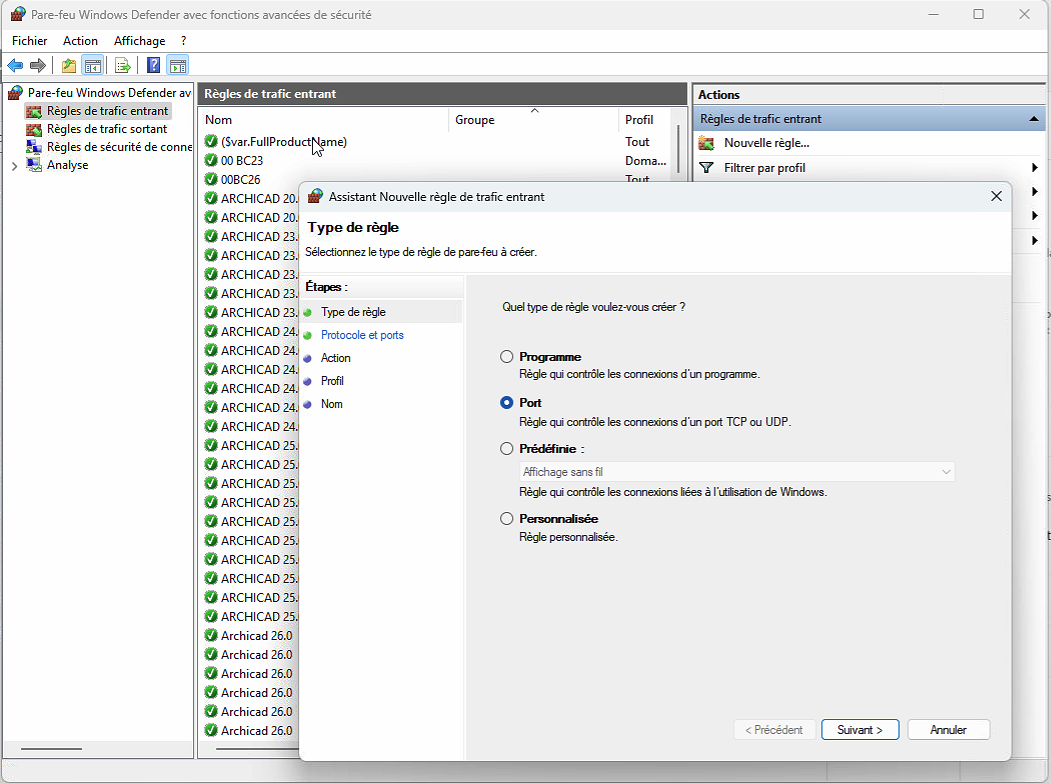Image resolution: width=1051 pixels, height=783 pixels.
Task: Collapse the Règles de trafic entrant actions section
Action: click(x=1034, y=119)
